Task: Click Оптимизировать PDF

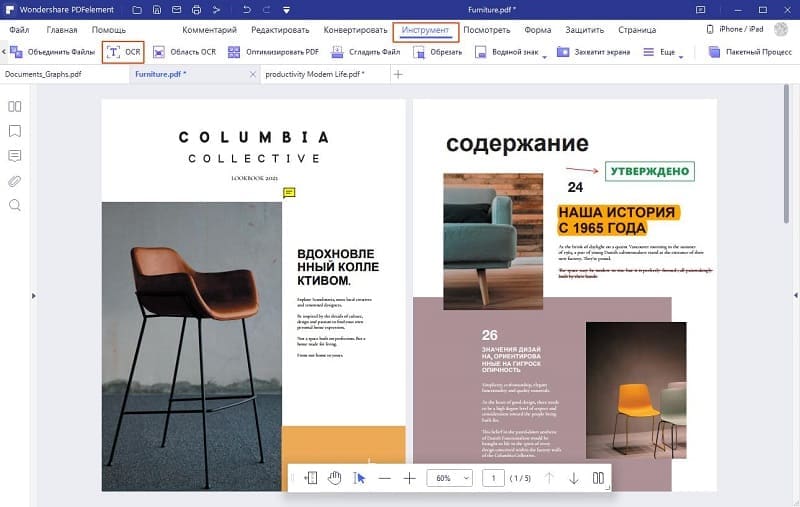Action: (273, 52)
